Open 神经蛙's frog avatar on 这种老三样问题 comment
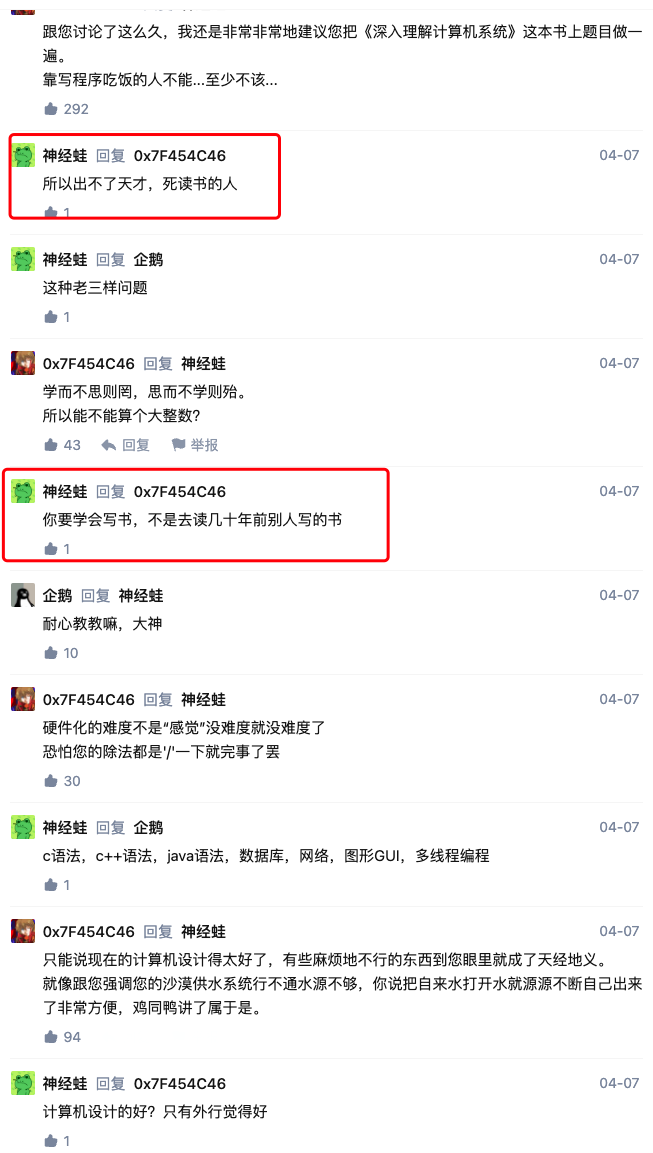This screenshot has height=1153, width=653. coord(23,259)
